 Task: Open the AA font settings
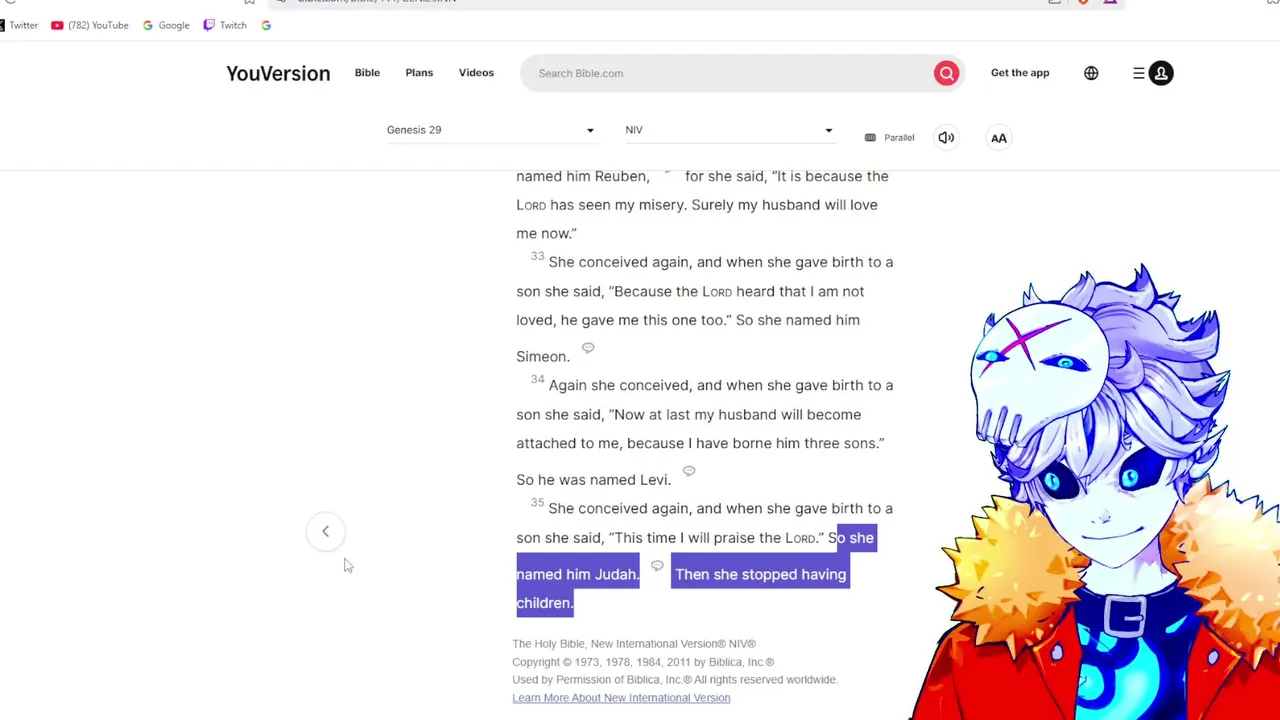(x=998, y=138)
